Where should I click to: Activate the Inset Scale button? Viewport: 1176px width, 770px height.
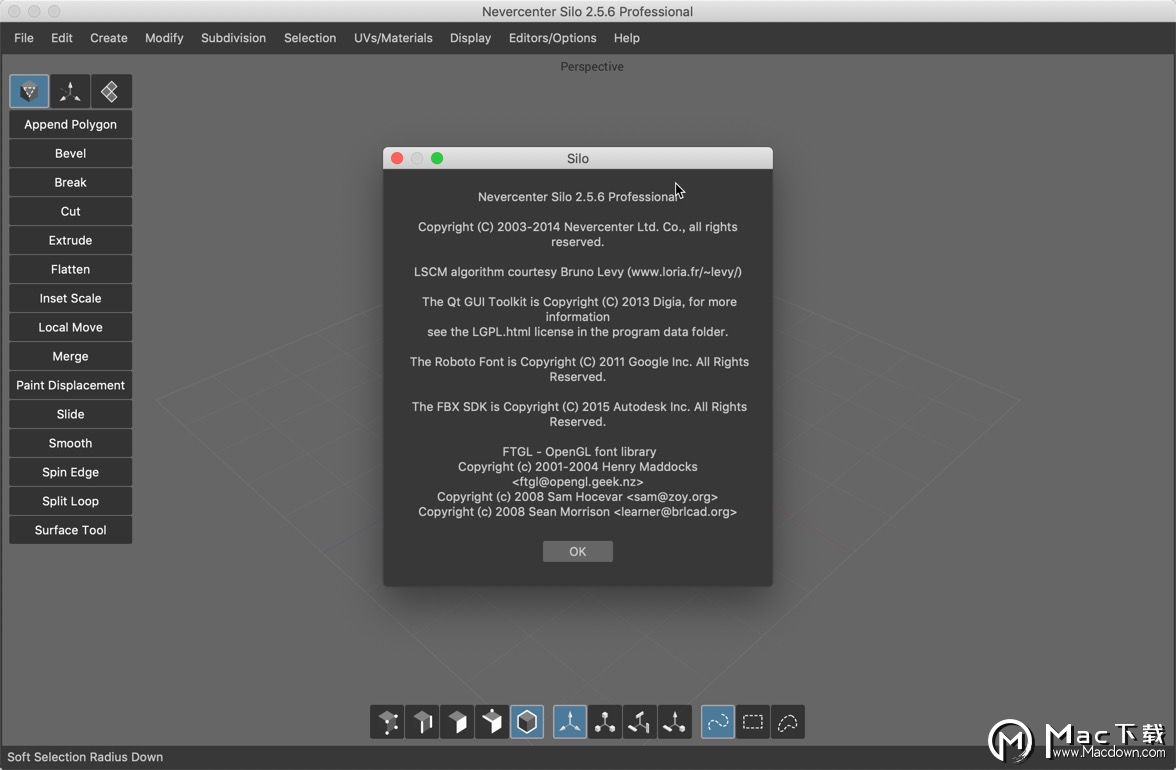70,298
